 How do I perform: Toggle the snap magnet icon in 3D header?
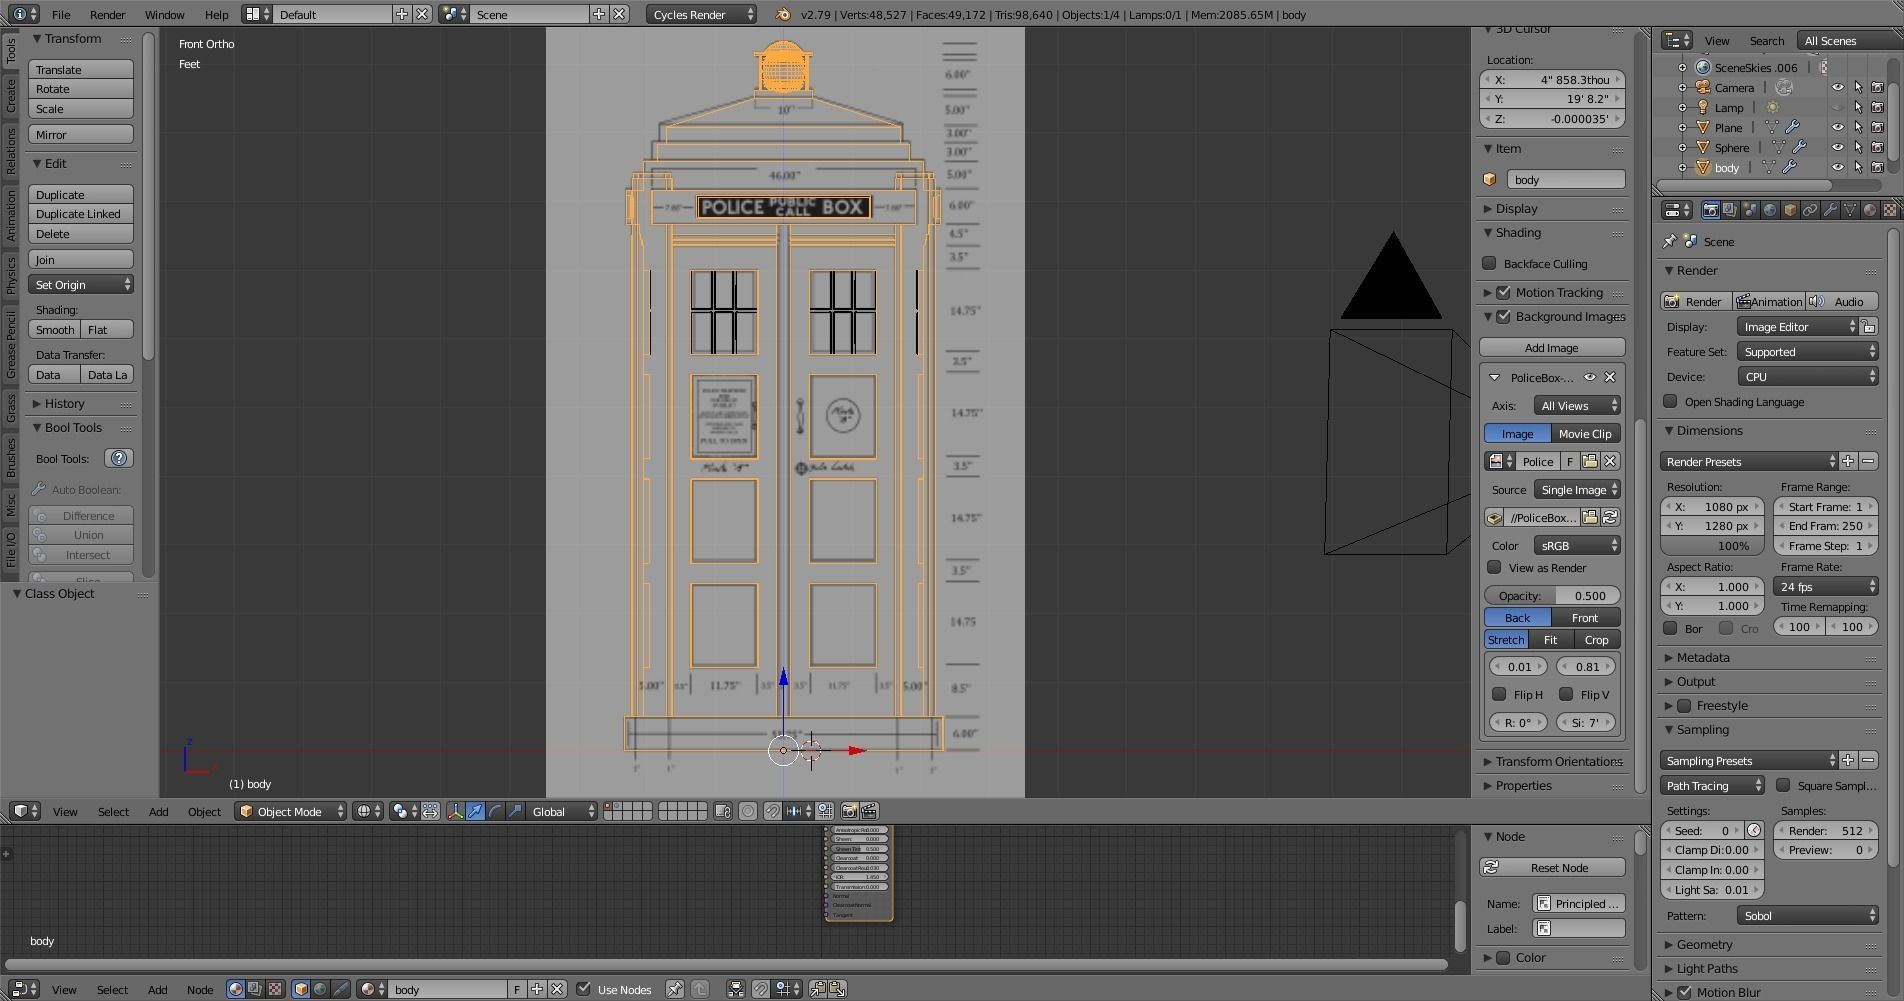[x=773, y=811]
